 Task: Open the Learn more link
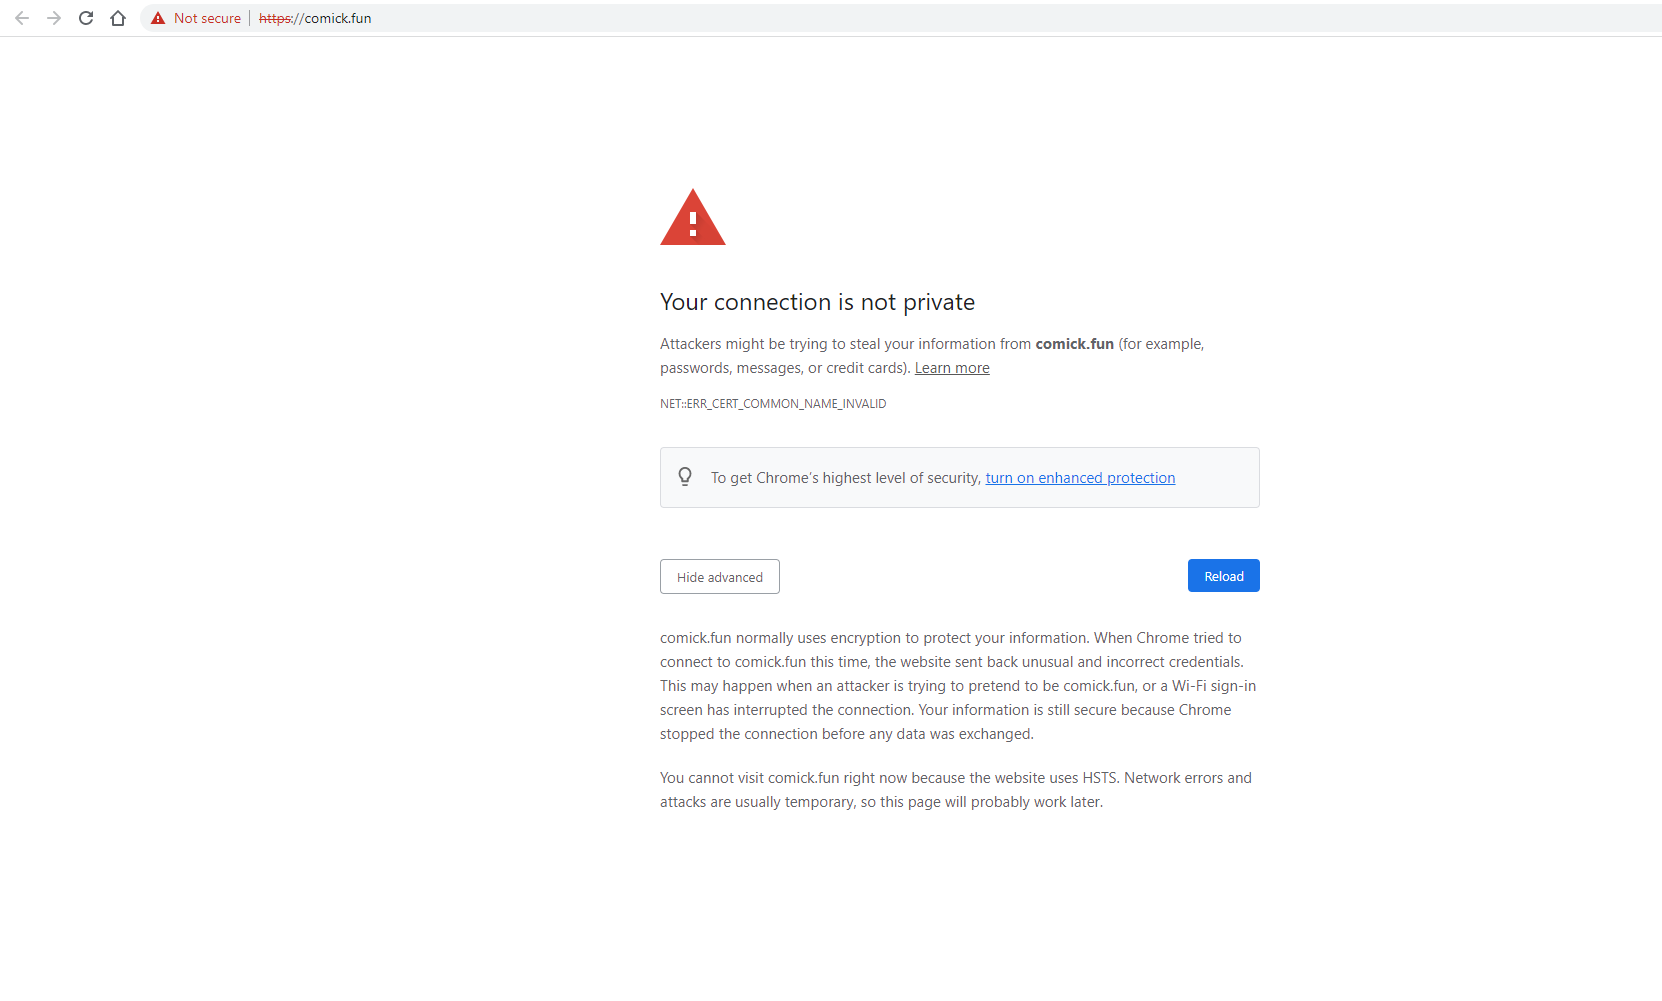point(951,367)
